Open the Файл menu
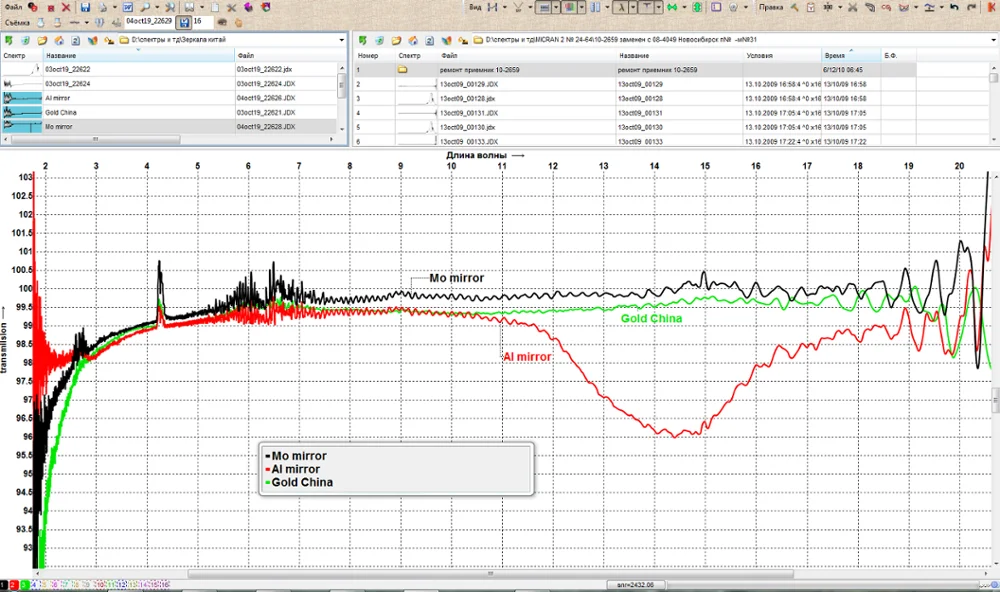The width and height of the screenshot is (1000, 592). 13,7
